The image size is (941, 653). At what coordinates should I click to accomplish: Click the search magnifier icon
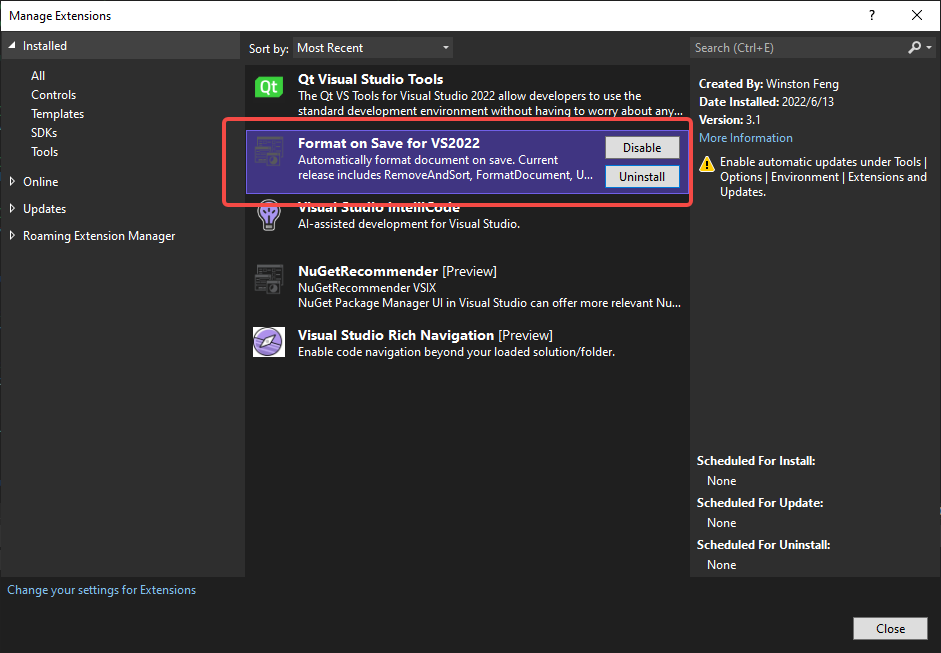pyautogui.click(x=914, y=47)
